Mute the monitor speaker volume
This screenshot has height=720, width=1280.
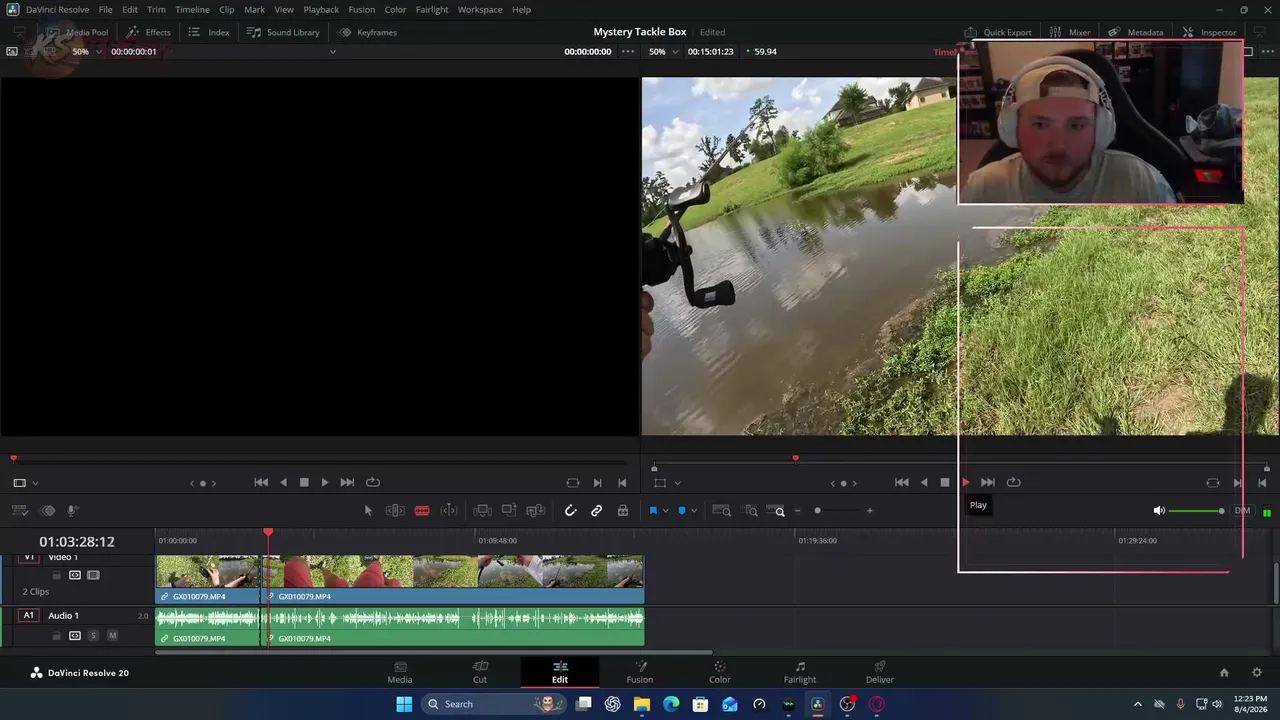[x=1159, y=511]
